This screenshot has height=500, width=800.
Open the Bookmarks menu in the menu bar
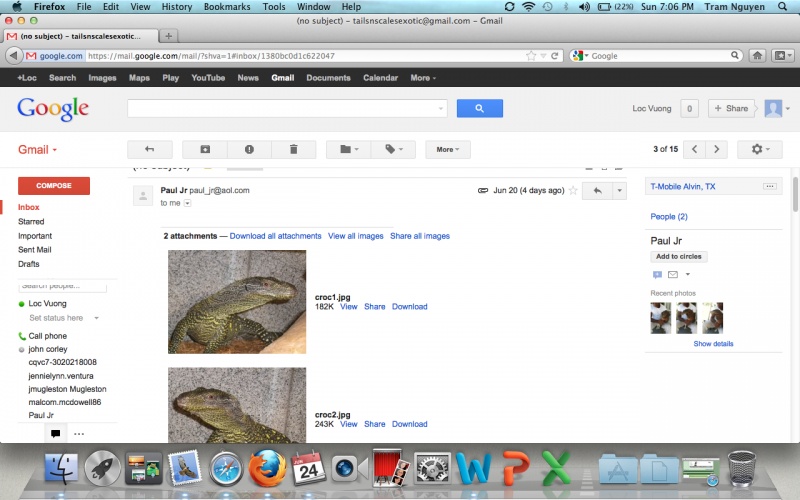(227, 7)
